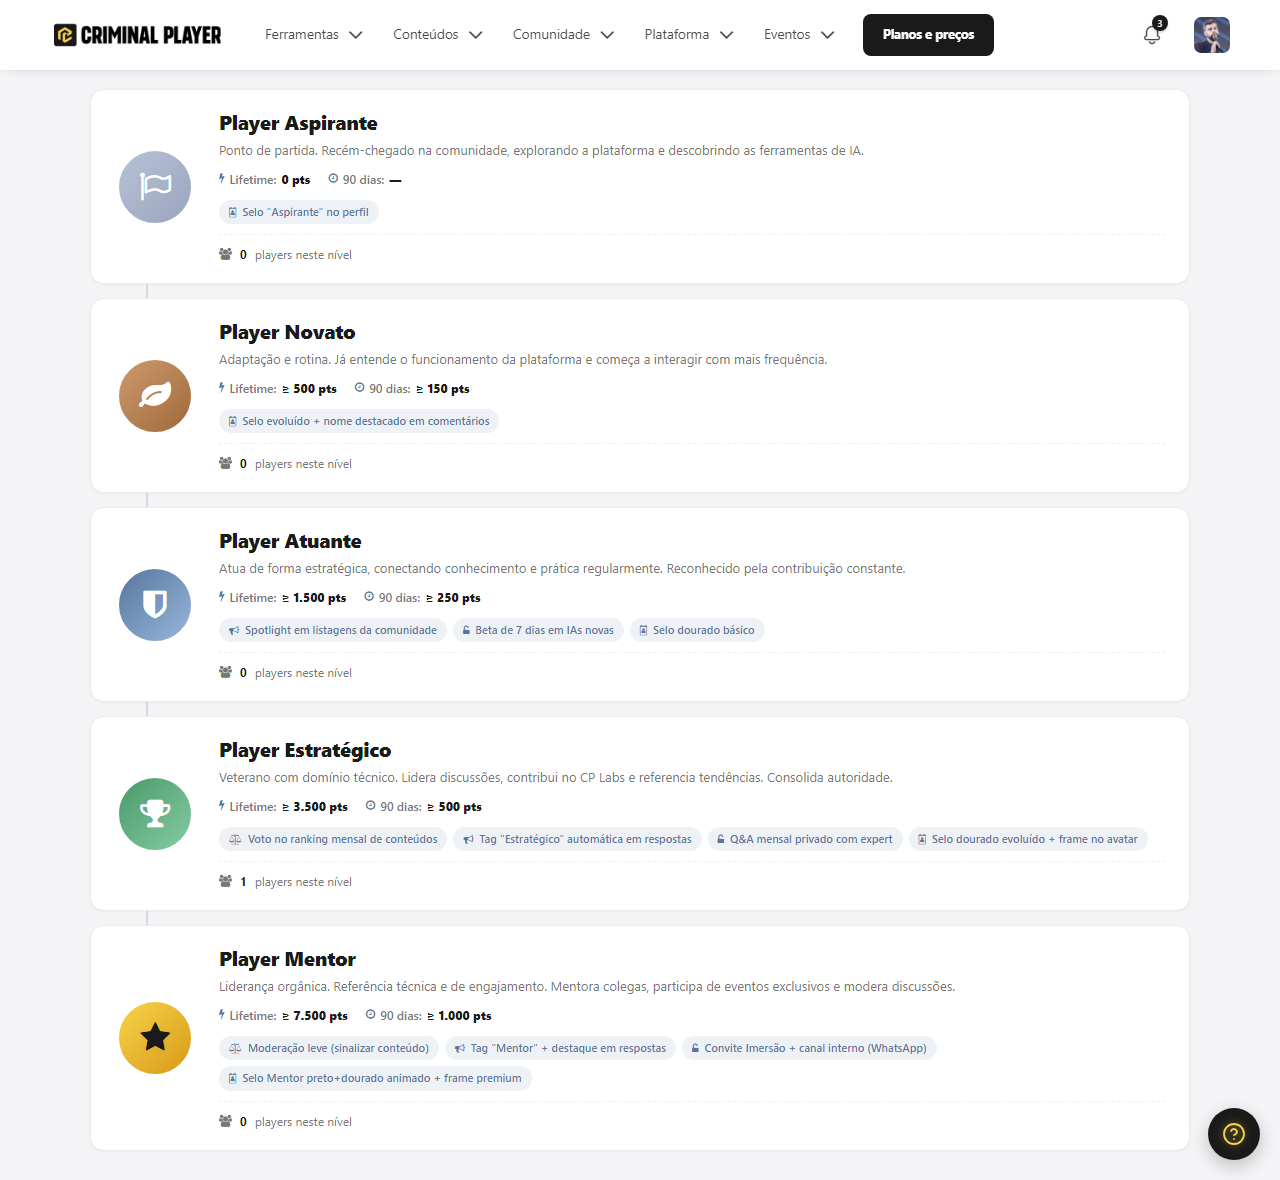This screenshot has width=1280, height=1180.
Task: Click the clock icon in Player Estratégico row
Action: coord(371,806)
